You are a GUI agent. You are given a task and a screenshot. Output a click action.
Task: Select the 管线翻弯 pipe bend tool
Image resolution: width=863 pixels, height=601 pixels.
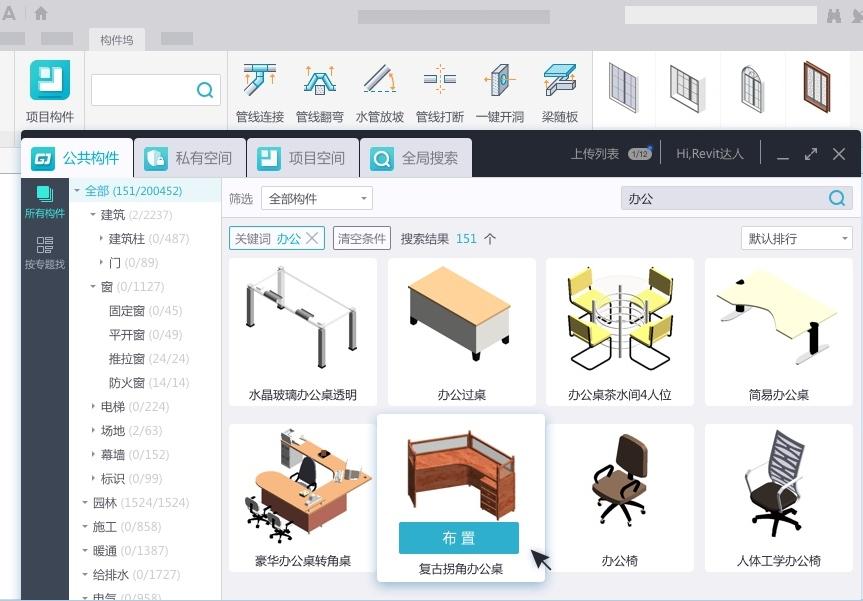[320, 92]
